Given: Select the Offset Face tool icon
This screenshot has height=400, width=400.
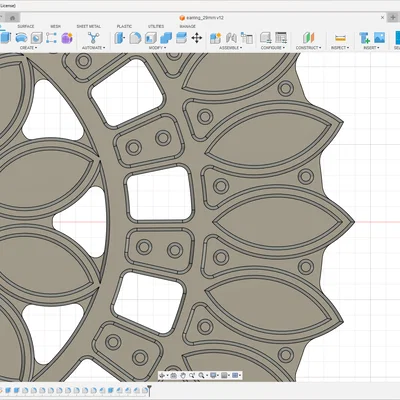Looking at the screenshot, I should tap(181, 38).
